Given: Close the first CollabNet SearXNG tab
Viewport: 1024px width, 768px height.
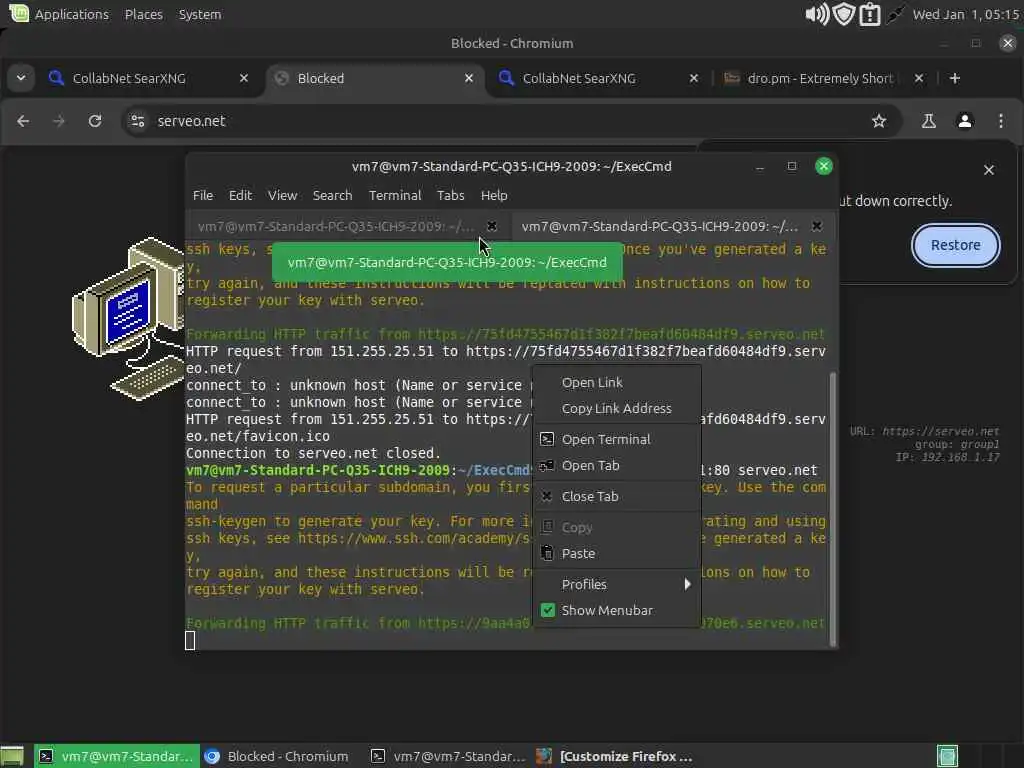Looking at the screenshot, I should pos(244,78).
